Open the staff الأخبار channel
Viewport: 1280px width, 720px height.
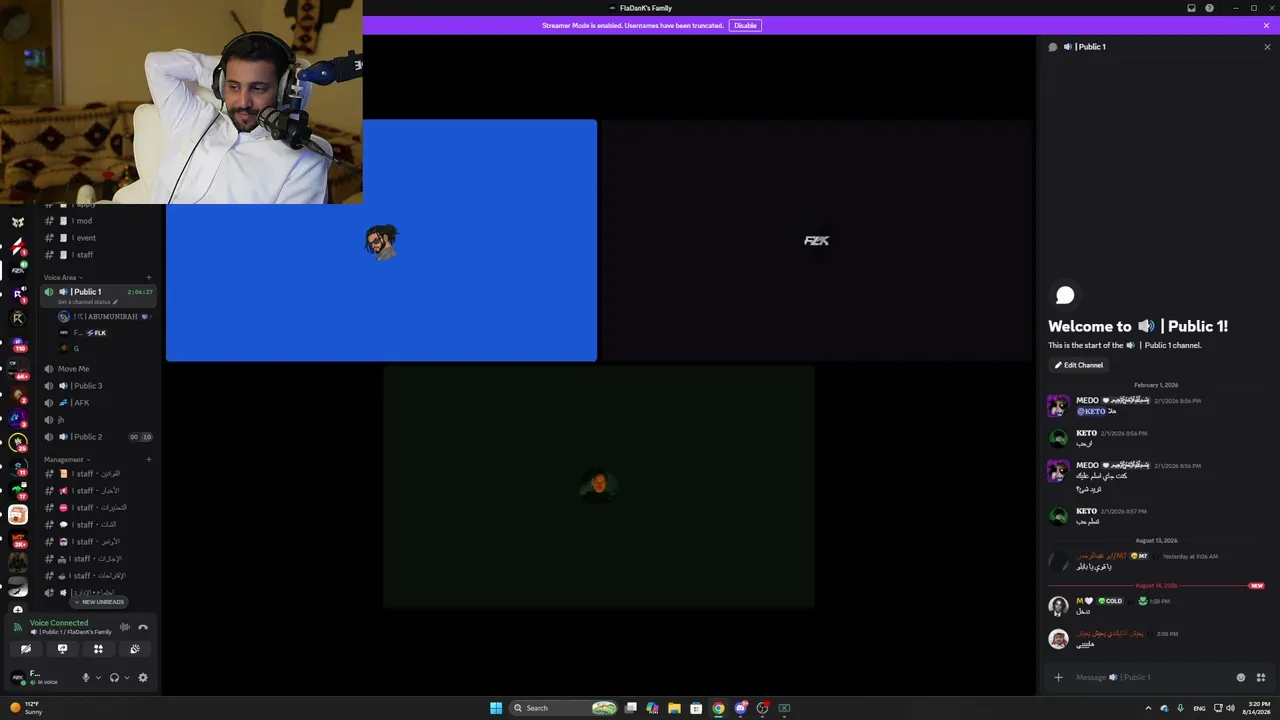[98, 491]
